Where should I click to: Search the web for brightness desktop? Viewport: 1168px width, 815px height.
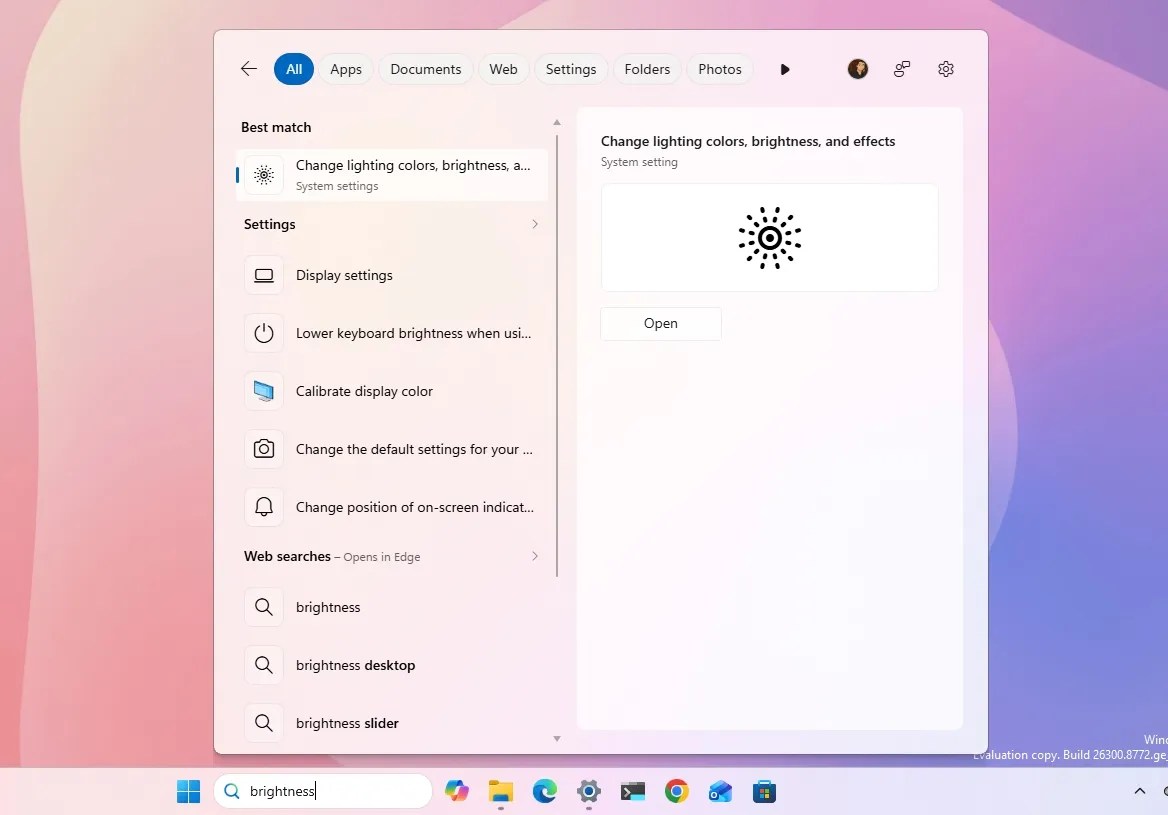point(392,666)
